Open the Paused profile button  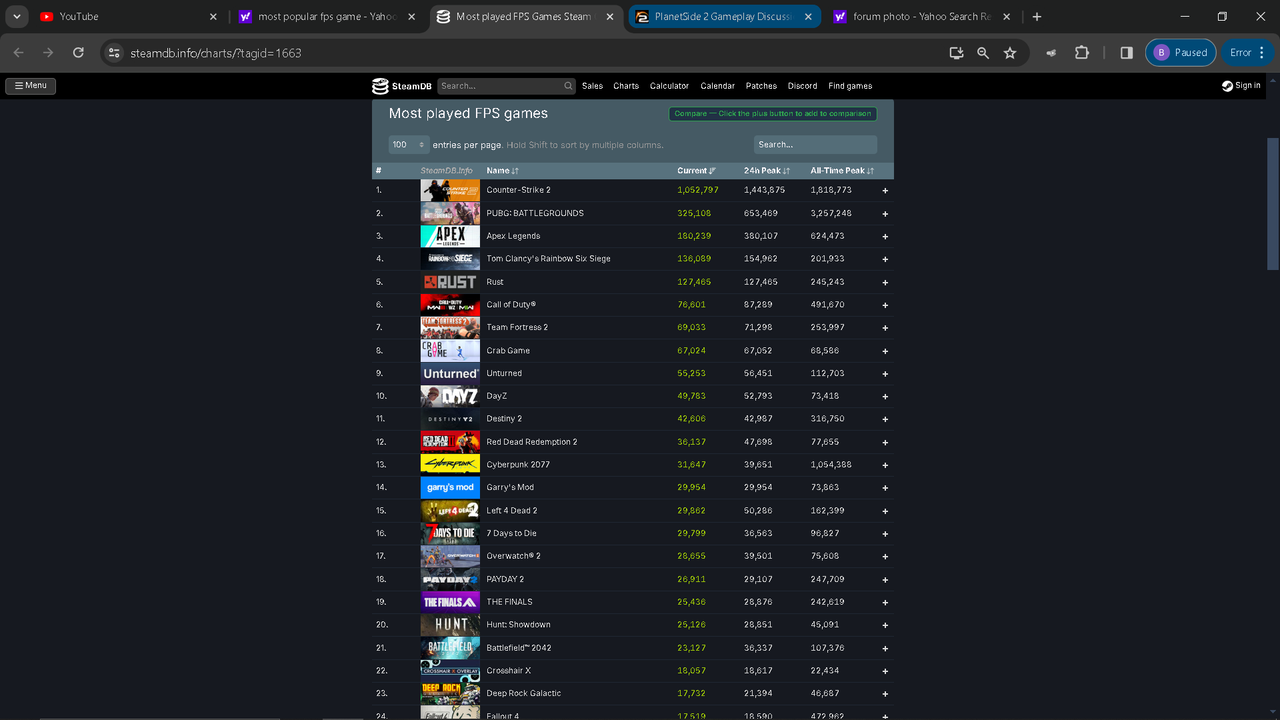tap(1180, 53)
